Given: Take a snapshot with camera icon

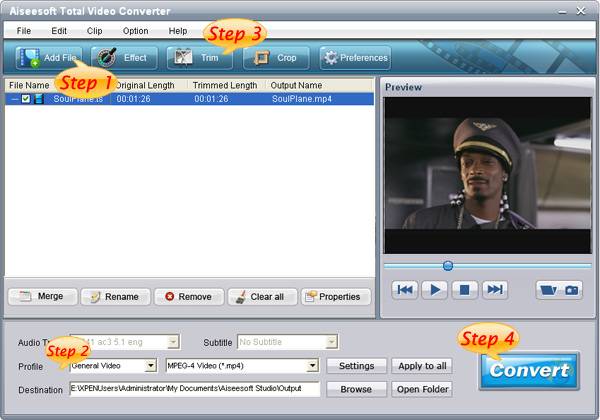Looking at the screenshot, I should (571, 290).
